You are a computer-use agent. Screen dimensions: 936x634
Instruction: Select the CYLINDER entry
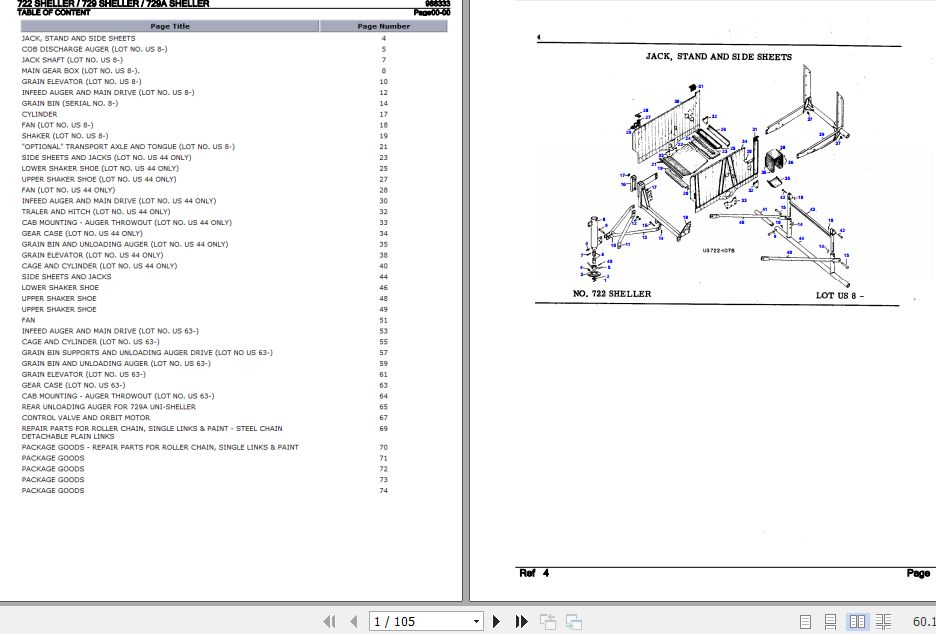click(39, 114)
